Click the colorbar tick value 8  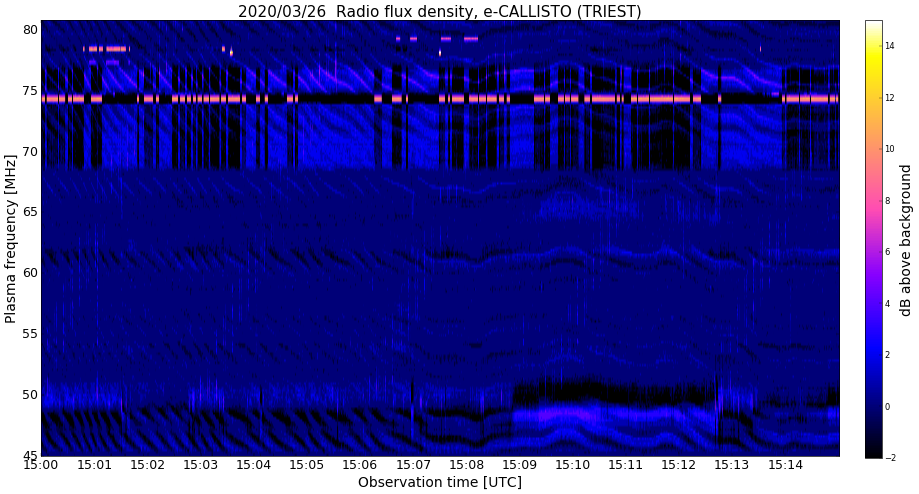(x=888, y=200)
